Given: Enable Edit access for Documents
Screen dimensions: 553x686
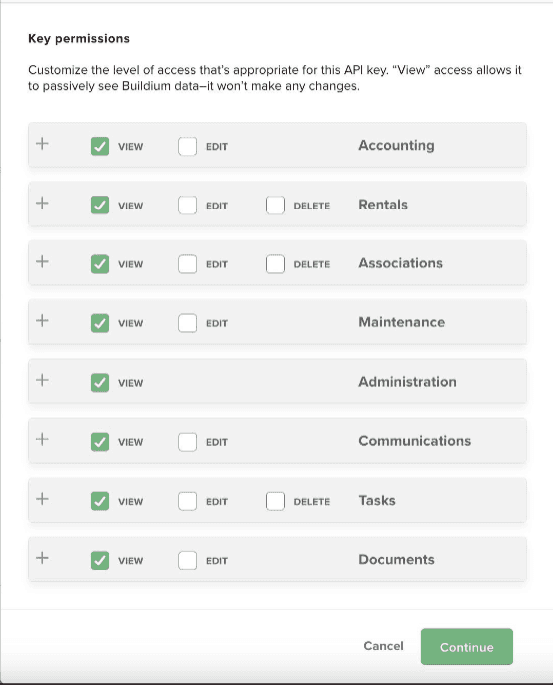Looking at the screenshot, I should tap(187, 560).
